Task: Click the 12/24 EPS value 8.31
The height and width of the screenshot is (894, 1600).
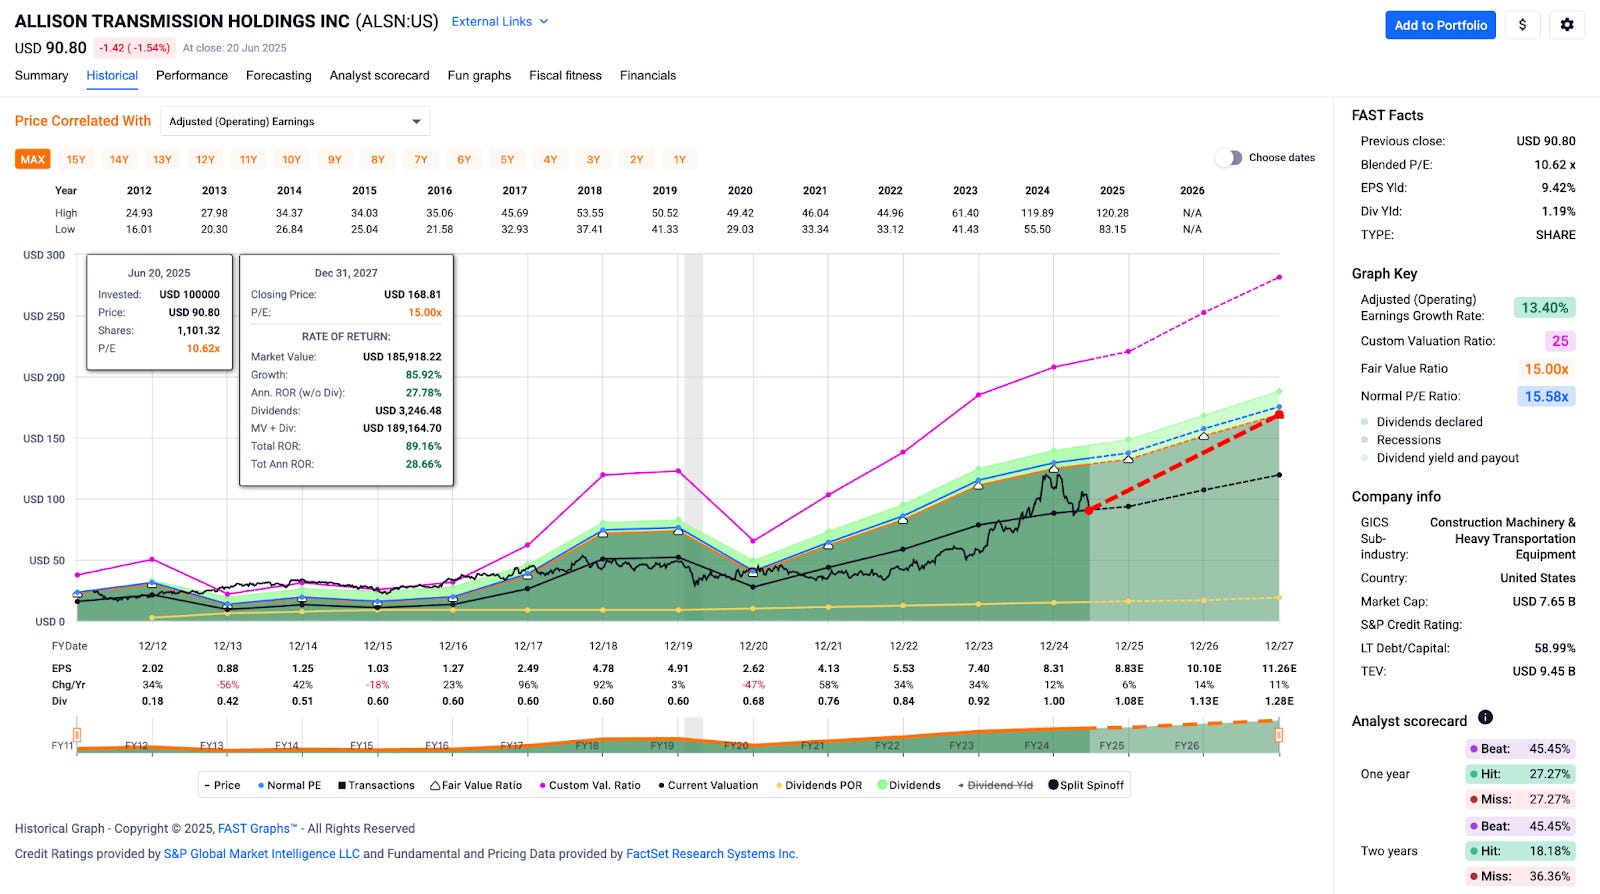Action: coord(1053,668)
